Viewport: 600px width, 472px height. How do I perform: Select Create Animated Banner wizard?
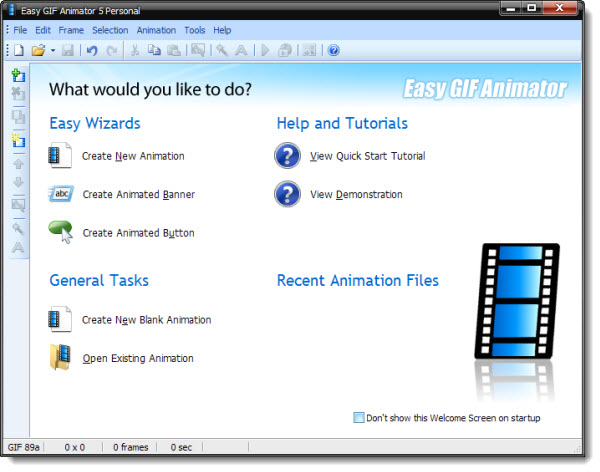tap(138, 195)
